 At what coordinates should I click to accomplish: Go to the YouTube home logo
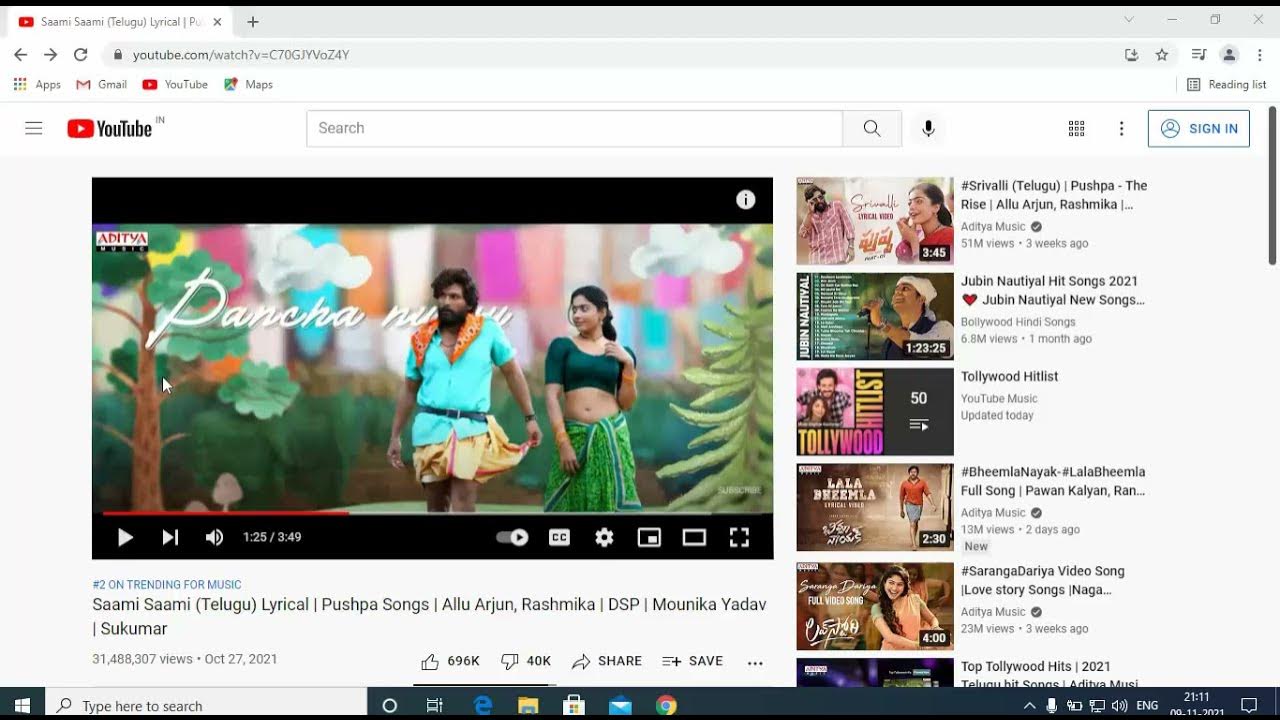[x=110, y=128]
